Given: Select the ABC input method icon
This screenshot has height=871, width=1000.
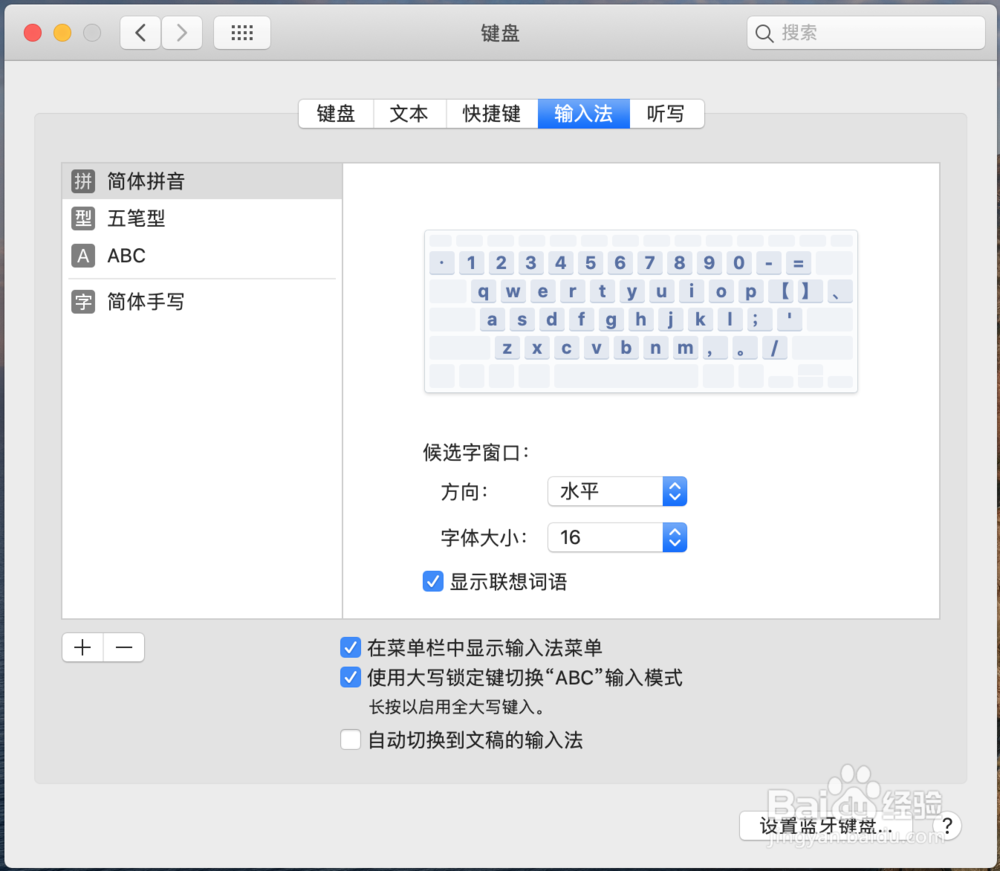Looking at the screenshot, I should (x=83, y=256).
